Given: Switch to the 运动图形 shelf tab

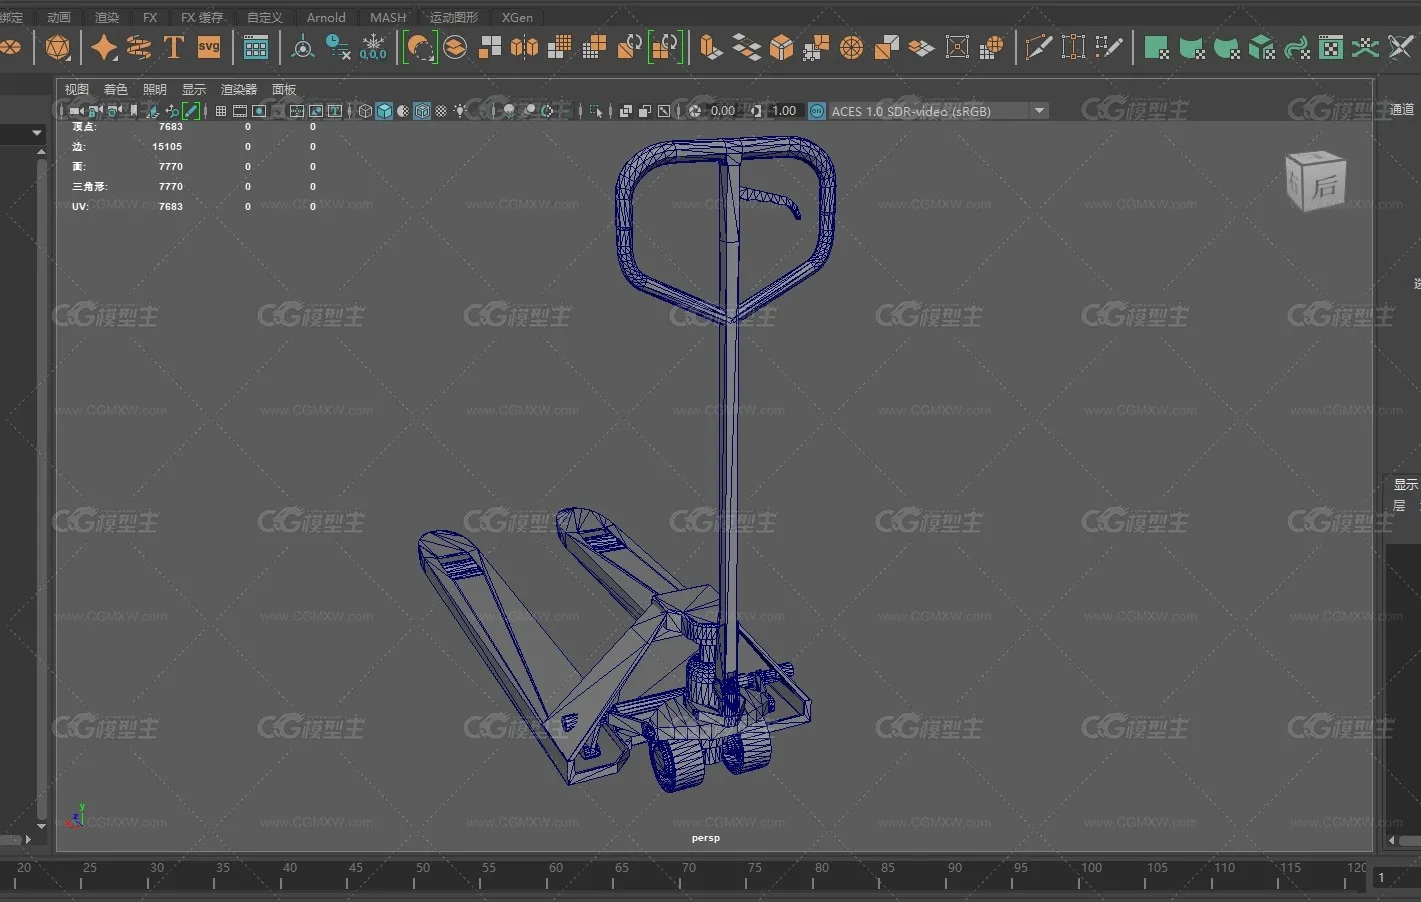Looking at the screenshot, I should 454,17.
